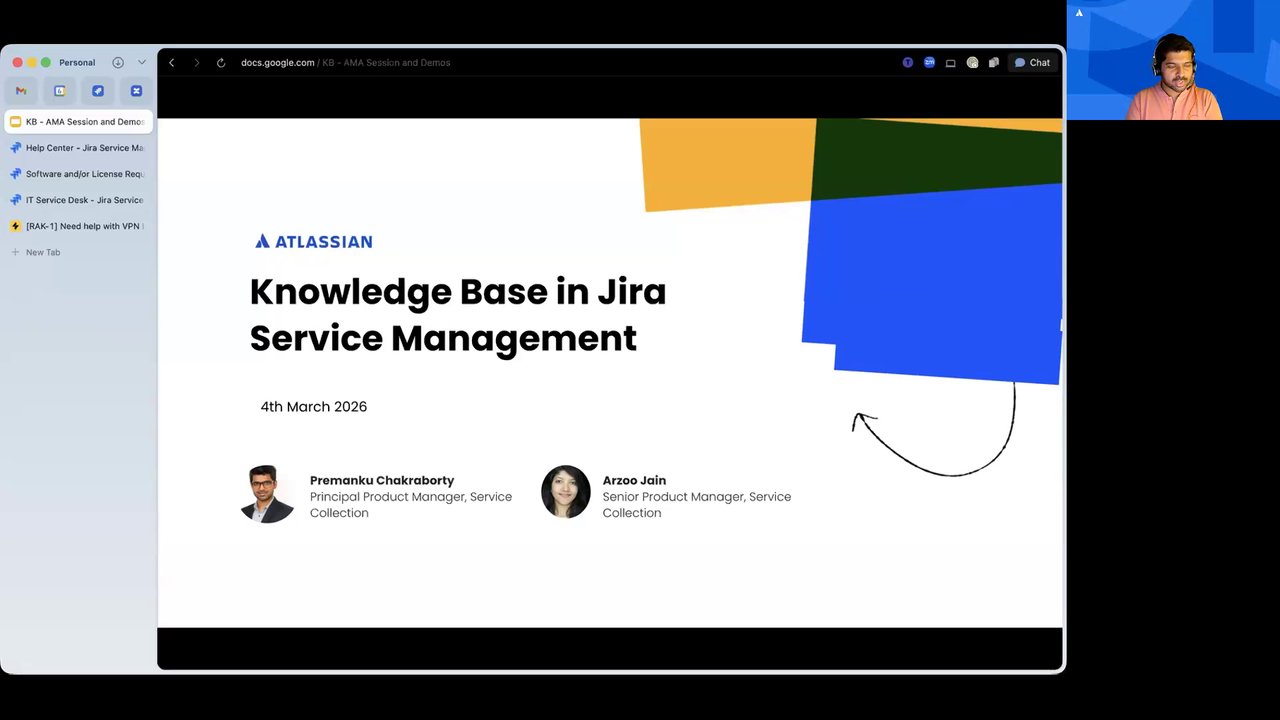Click the name Premanku Chakraborty
1280x720 pixels.
coord(382,480)
